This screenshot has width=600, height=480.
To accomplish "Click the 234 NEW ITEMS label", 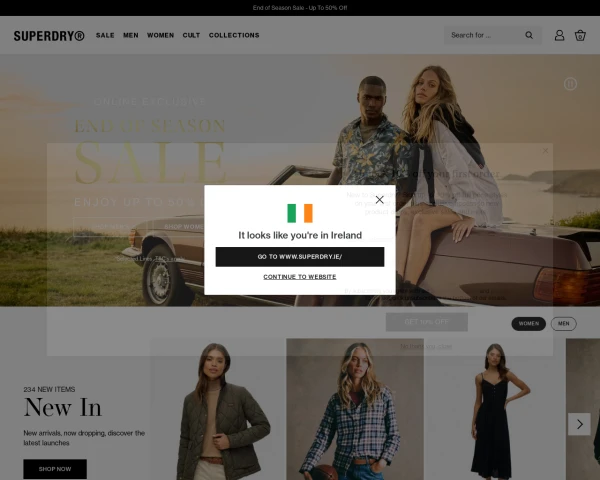I will pyautogui.click(x=49, y=389).
